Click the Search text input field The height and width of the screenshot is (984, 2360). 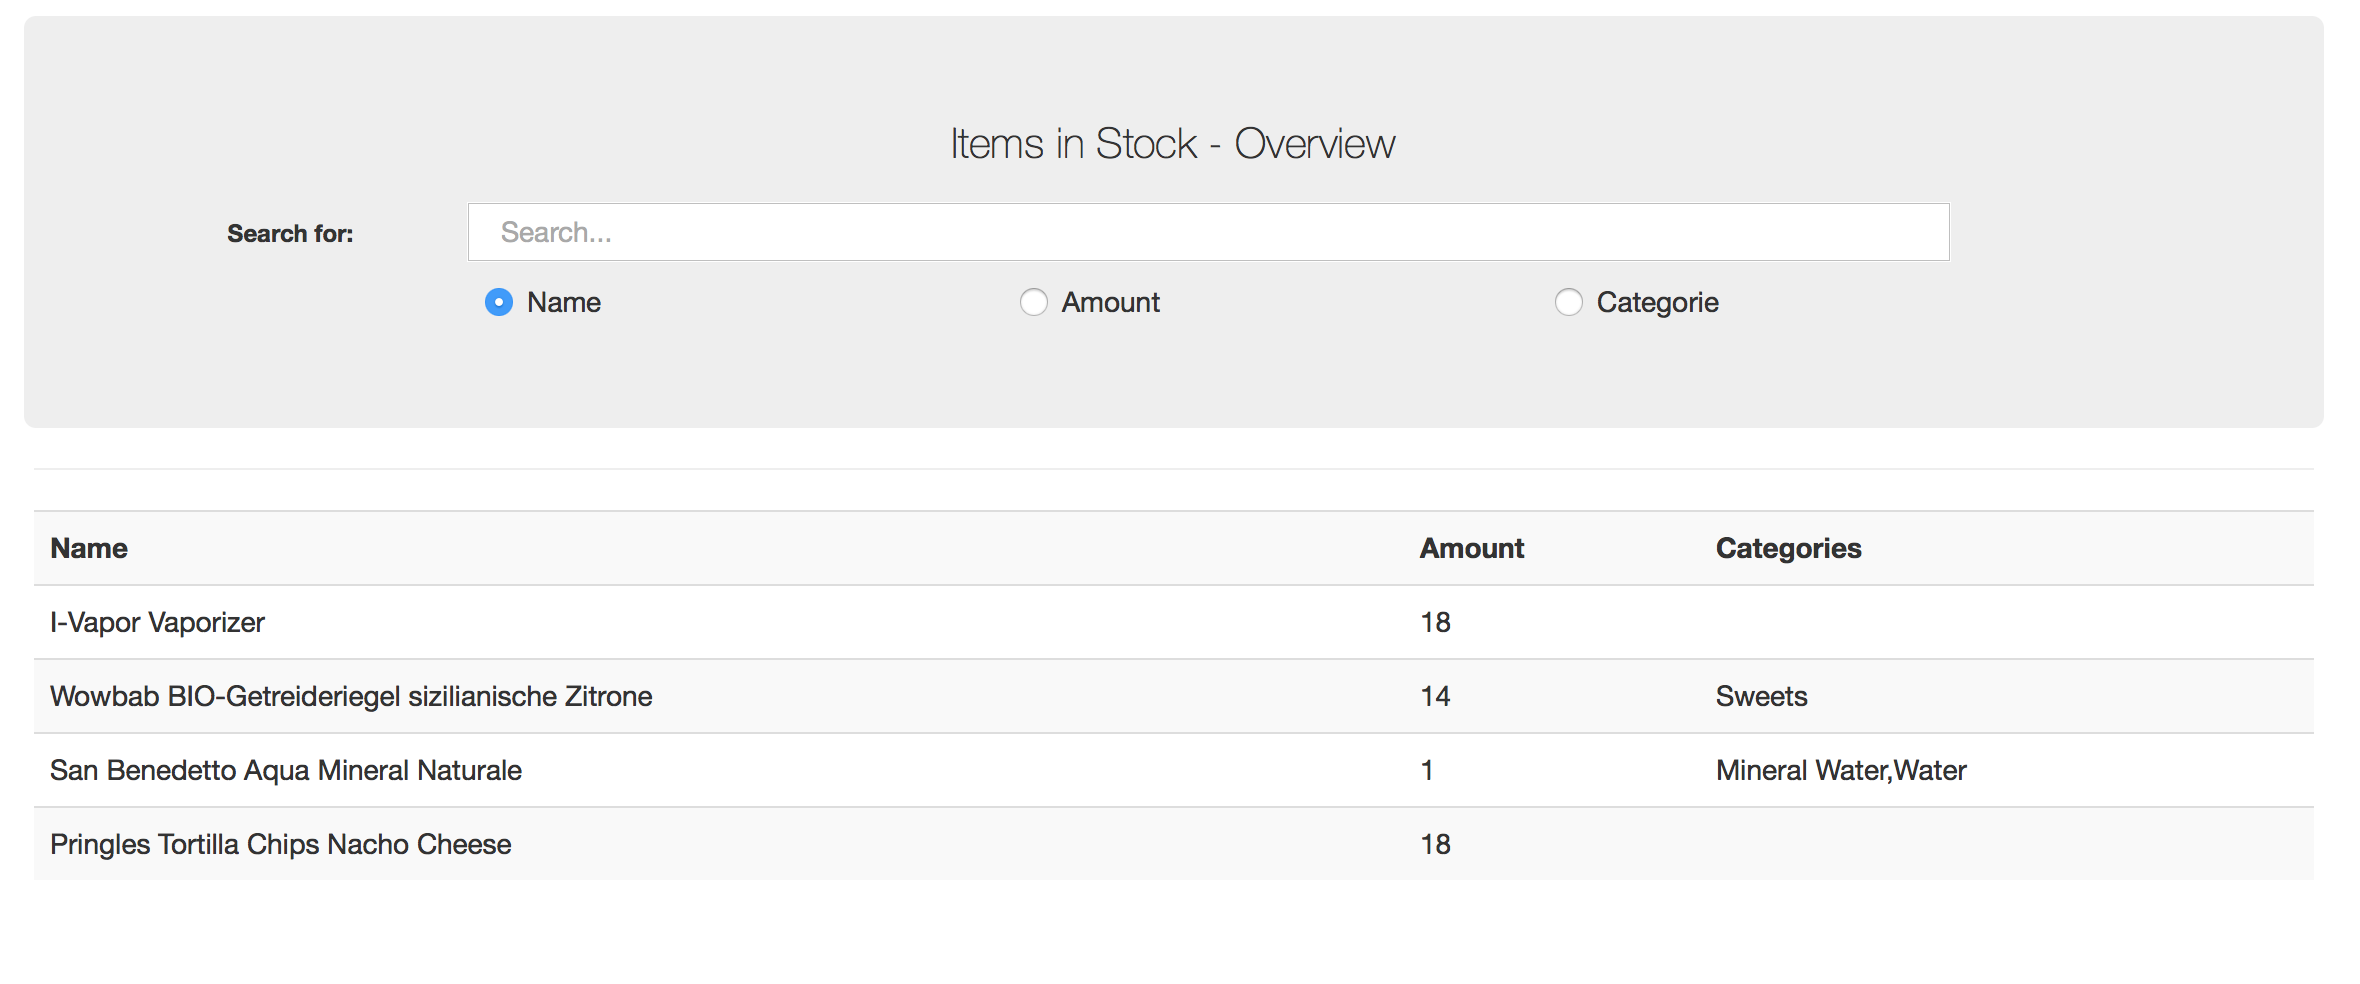1208,232
